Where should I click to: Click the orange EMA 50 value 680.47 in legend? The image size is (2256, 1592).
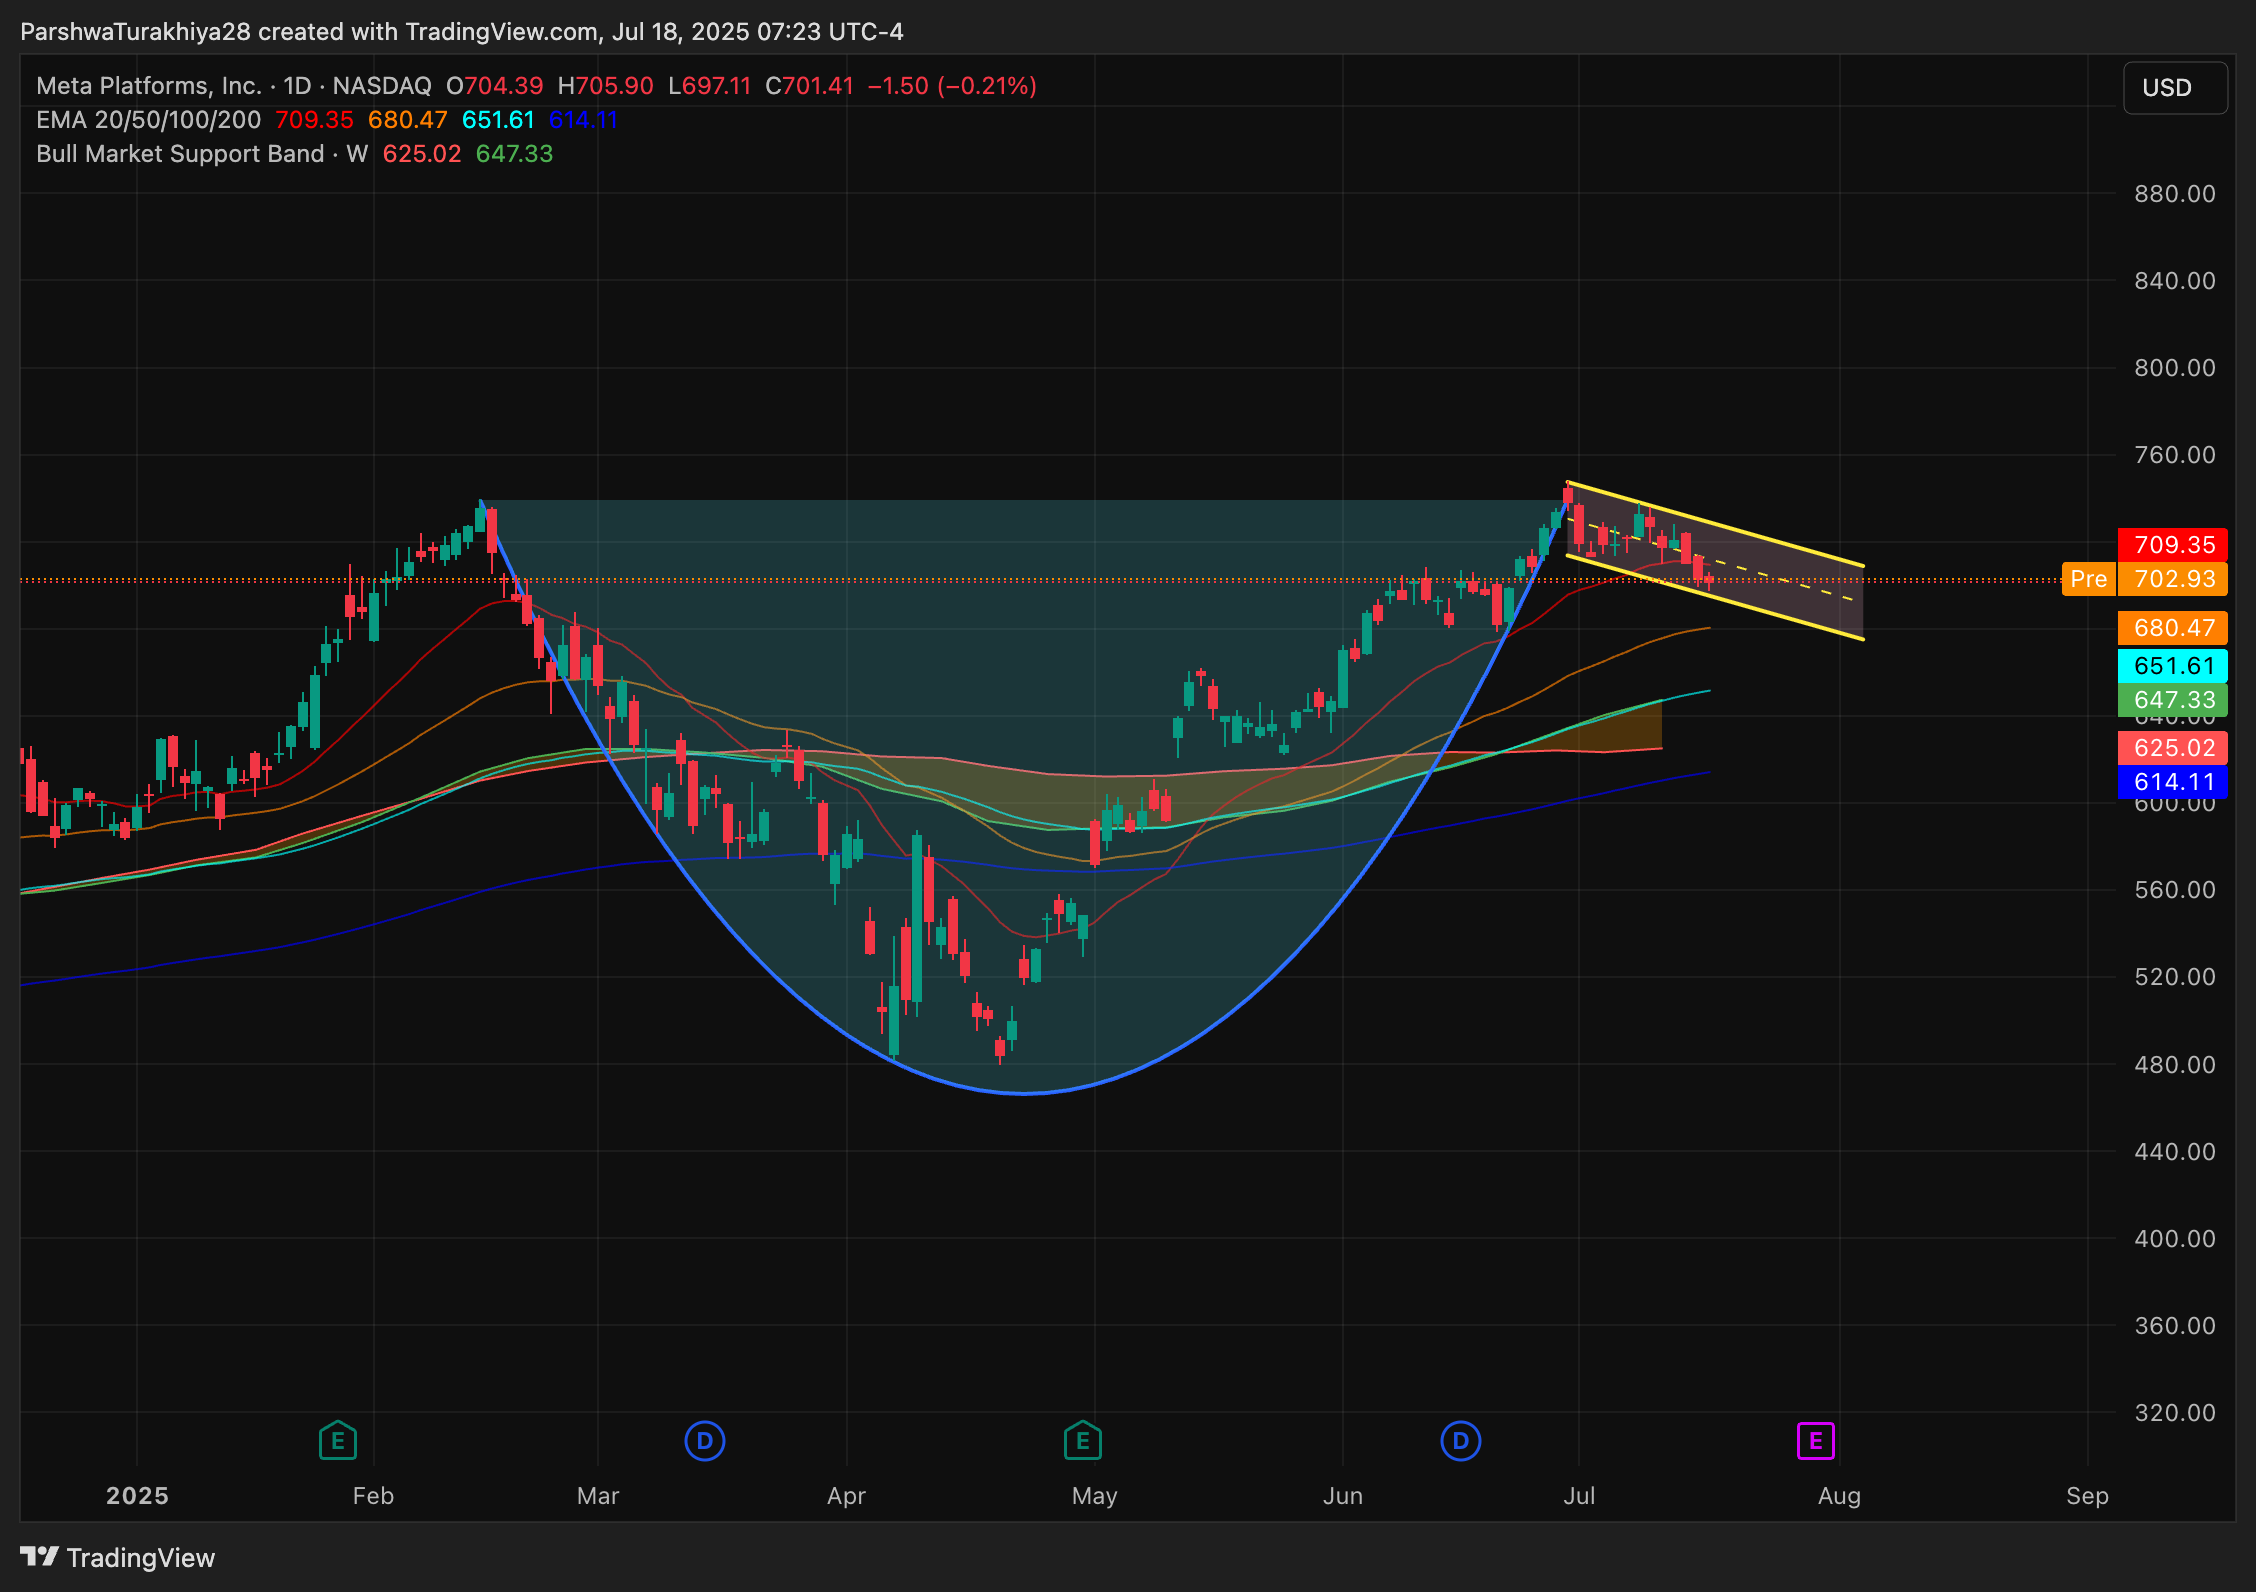coord(408,120)
